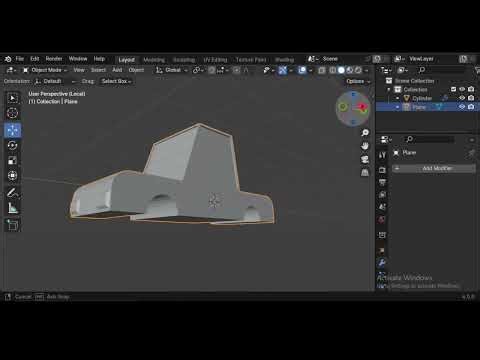480x360 pixels.
Task: Open the Scene properties tab
Action: click(382, 207)
